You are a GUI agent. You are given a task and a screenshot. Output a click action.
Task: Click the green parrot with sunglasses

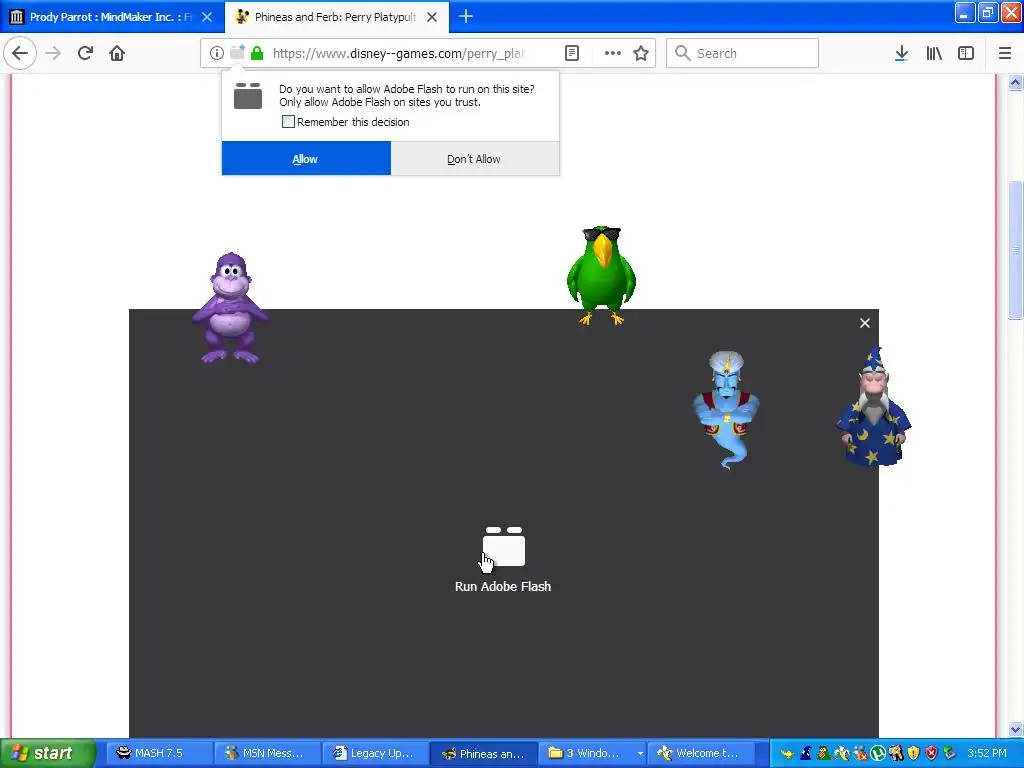pos(601,276)
